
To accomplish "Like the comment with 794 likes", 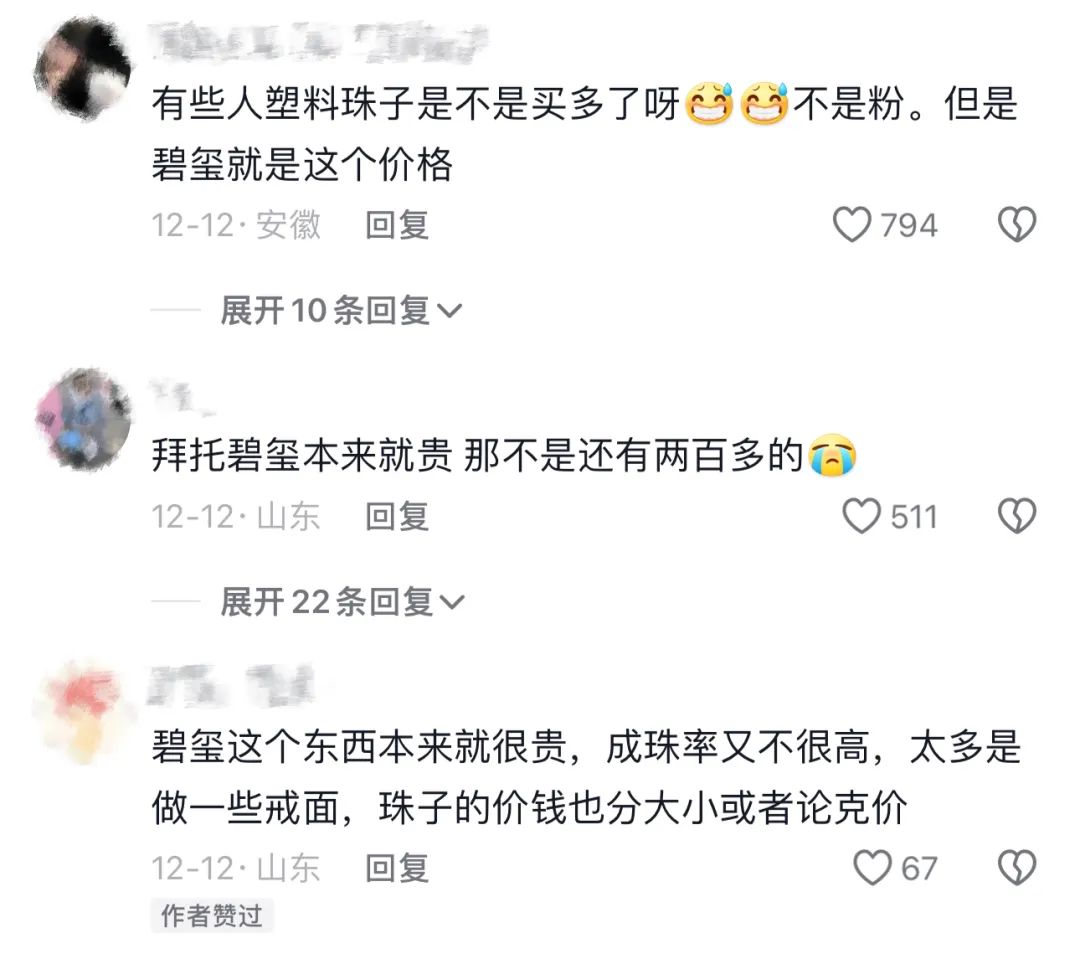I will (852, 224).
